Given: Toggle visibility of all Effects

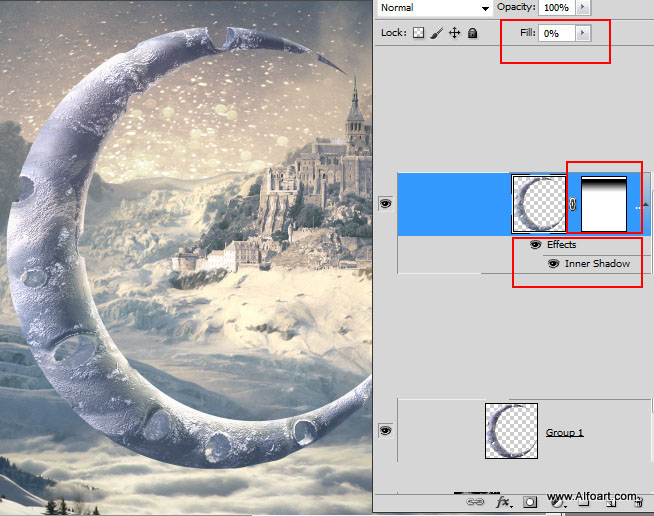Looking at the screenshot, I should pyautogui.click(x=536, y=244).
